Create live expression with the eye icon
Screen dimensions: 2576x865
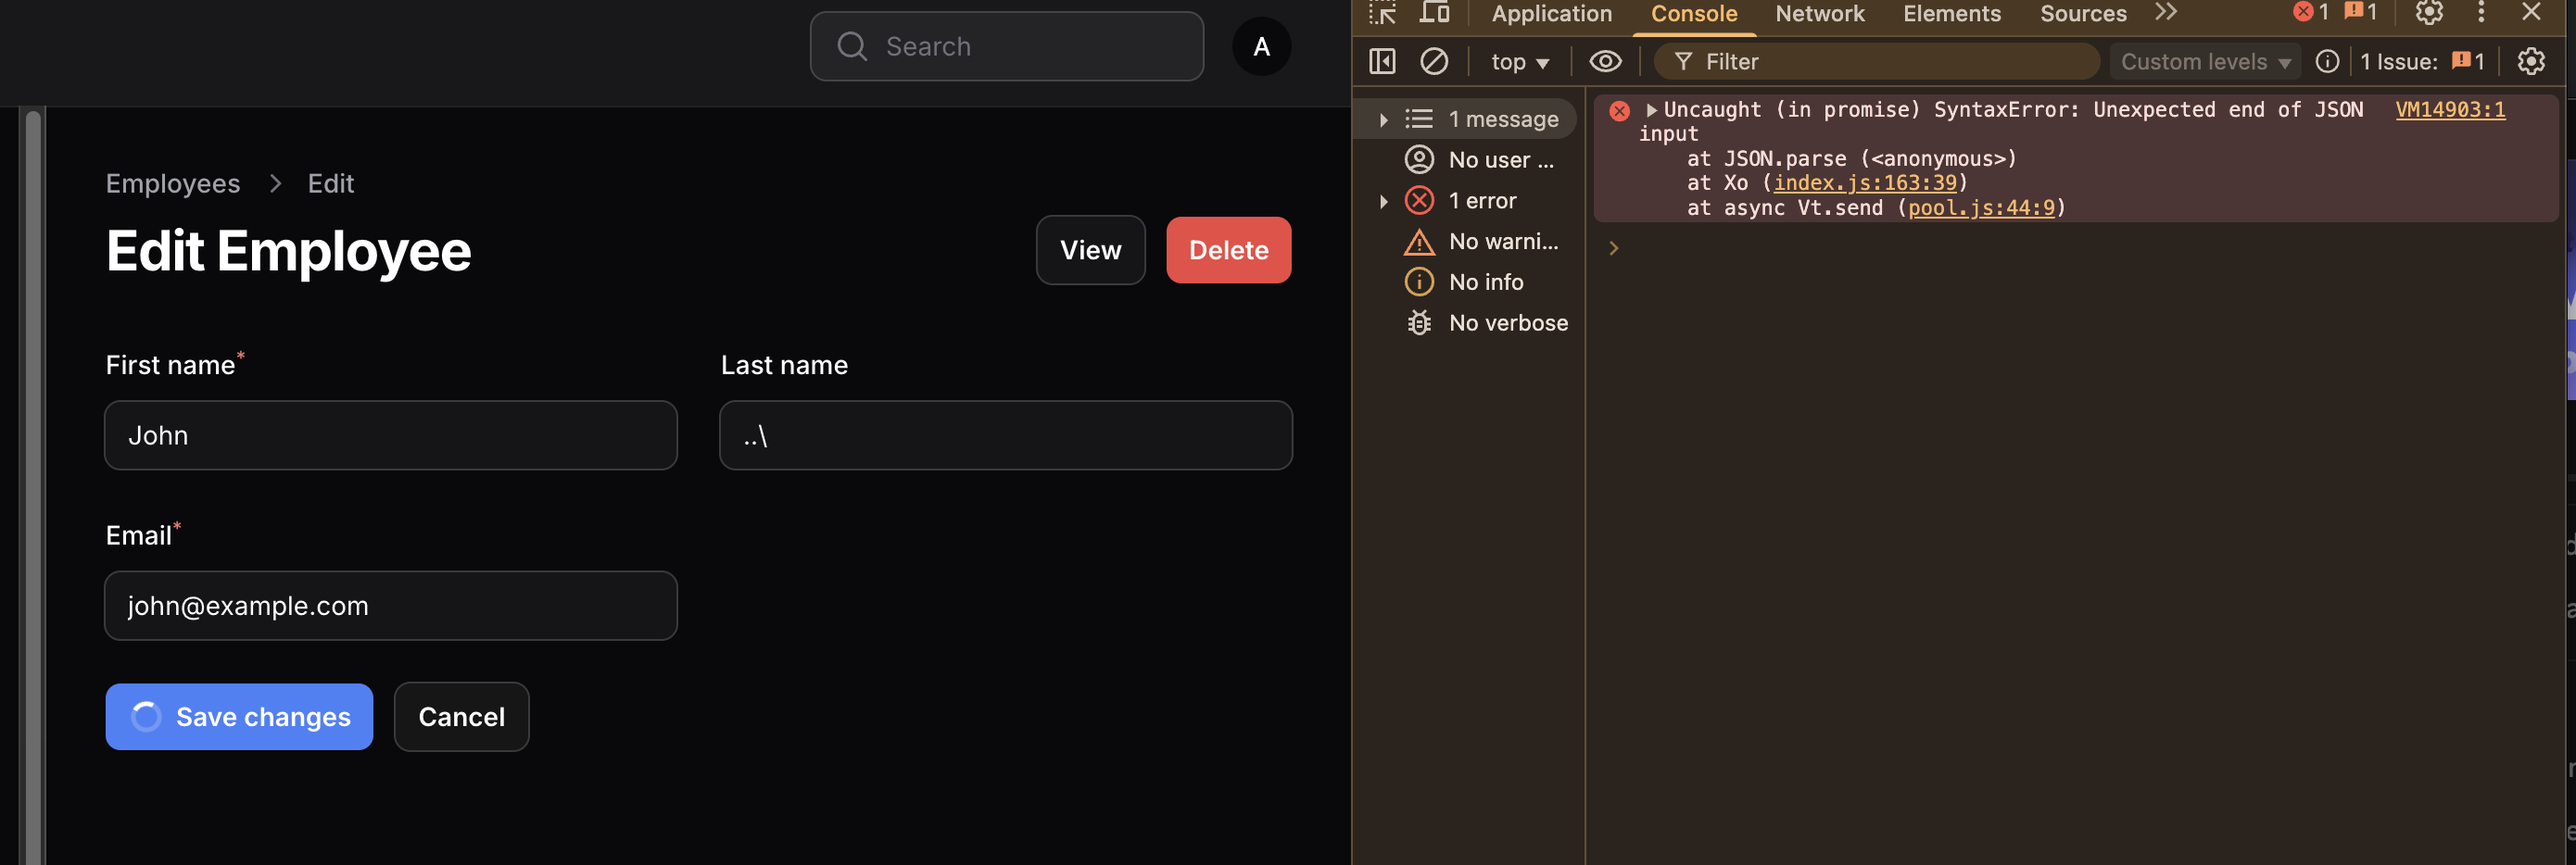click(1605, 61)
